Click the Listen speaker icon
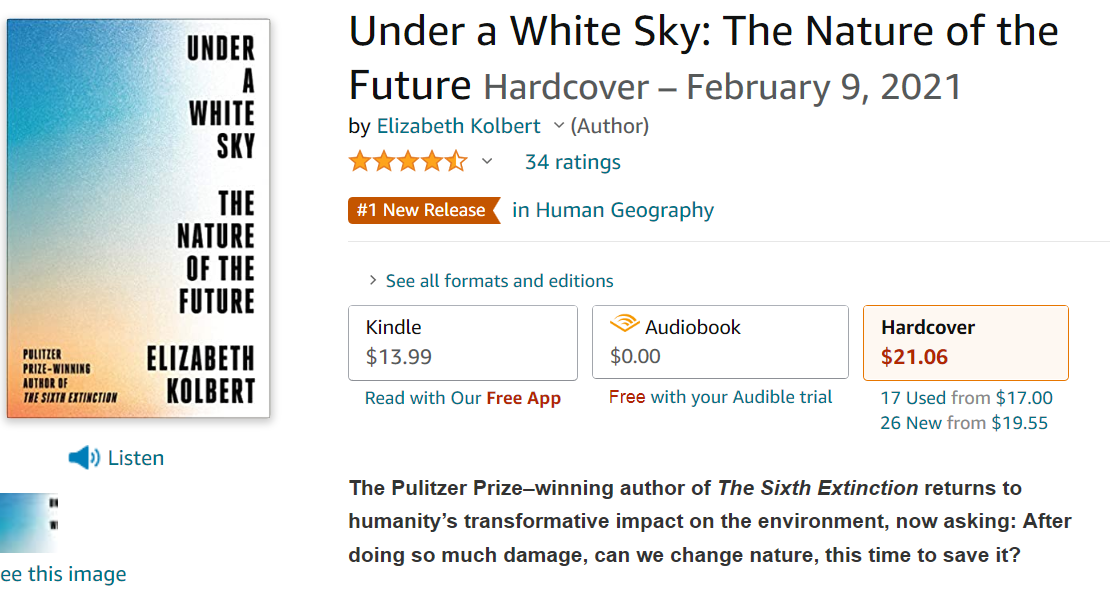 84,458
